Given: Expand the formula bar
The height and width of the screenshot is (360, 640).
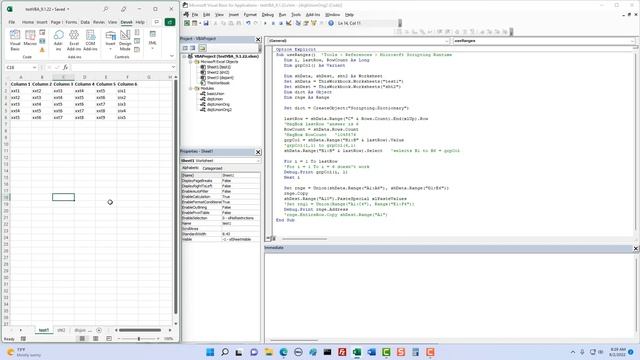Looking at the screenshot, I should [173, 67].
